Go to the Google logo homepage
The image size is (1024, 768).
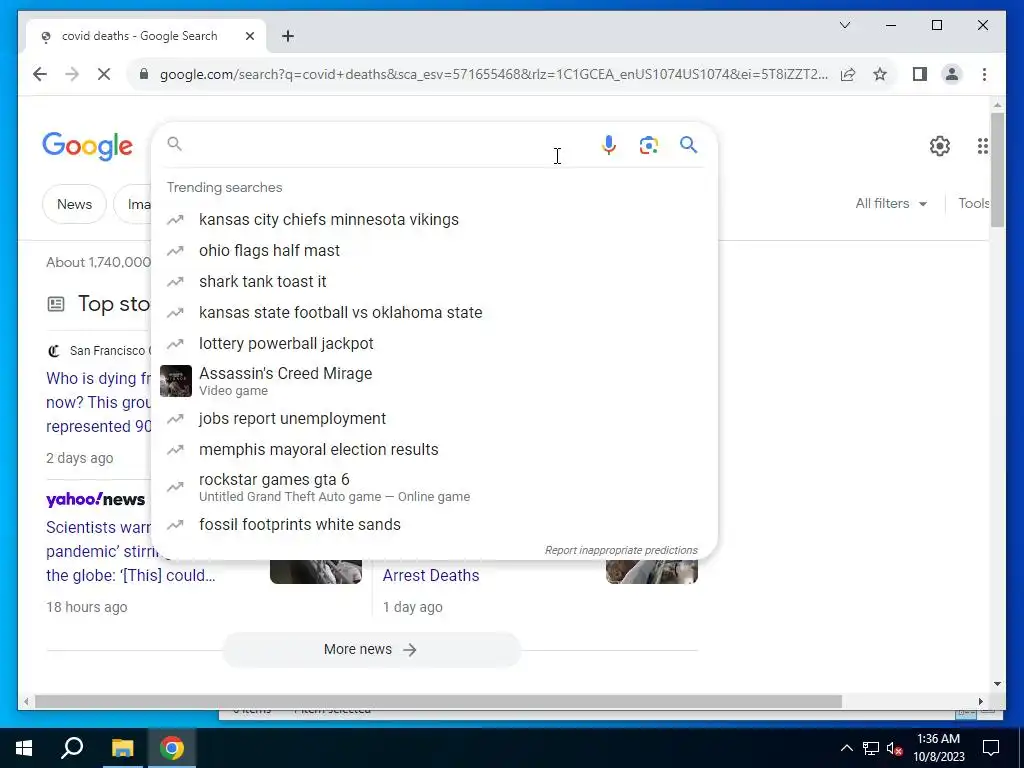click(x=88, y=146)
